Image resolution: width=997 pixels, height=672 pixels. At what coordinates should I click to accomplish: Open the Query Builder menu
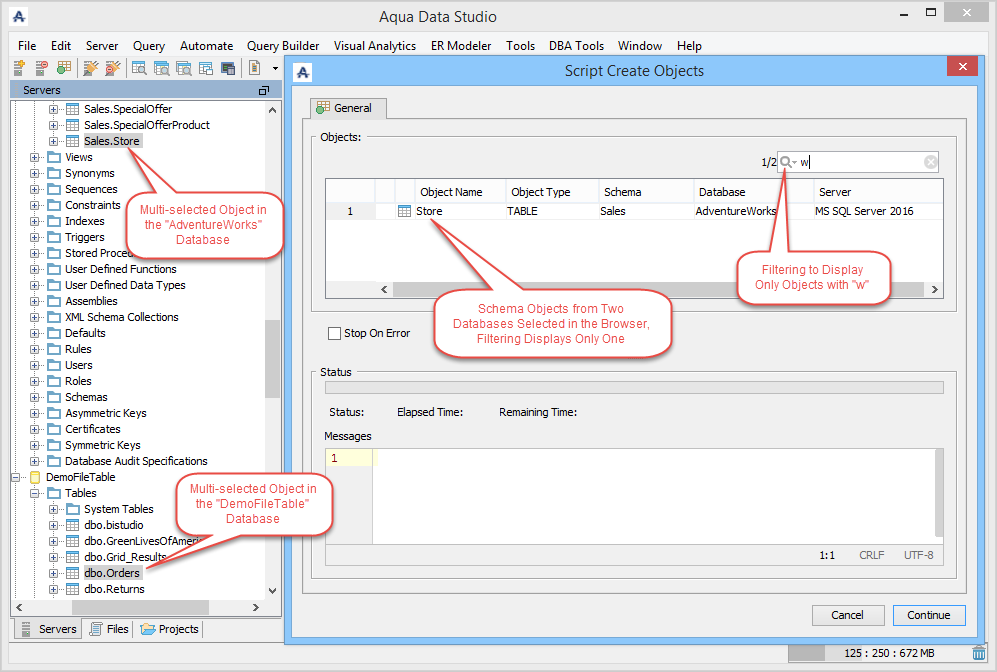click(x=283, y=46)
